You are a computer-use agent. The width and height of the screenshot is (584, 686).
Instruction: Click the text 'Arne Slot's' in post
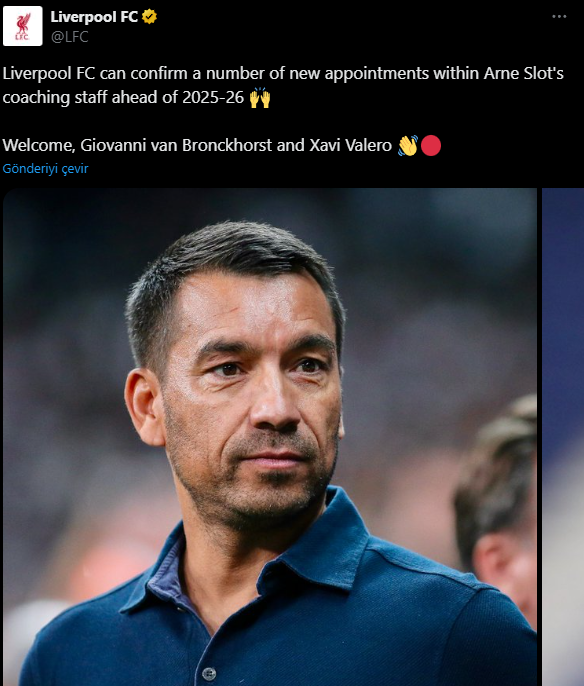[x=524, y=74]
